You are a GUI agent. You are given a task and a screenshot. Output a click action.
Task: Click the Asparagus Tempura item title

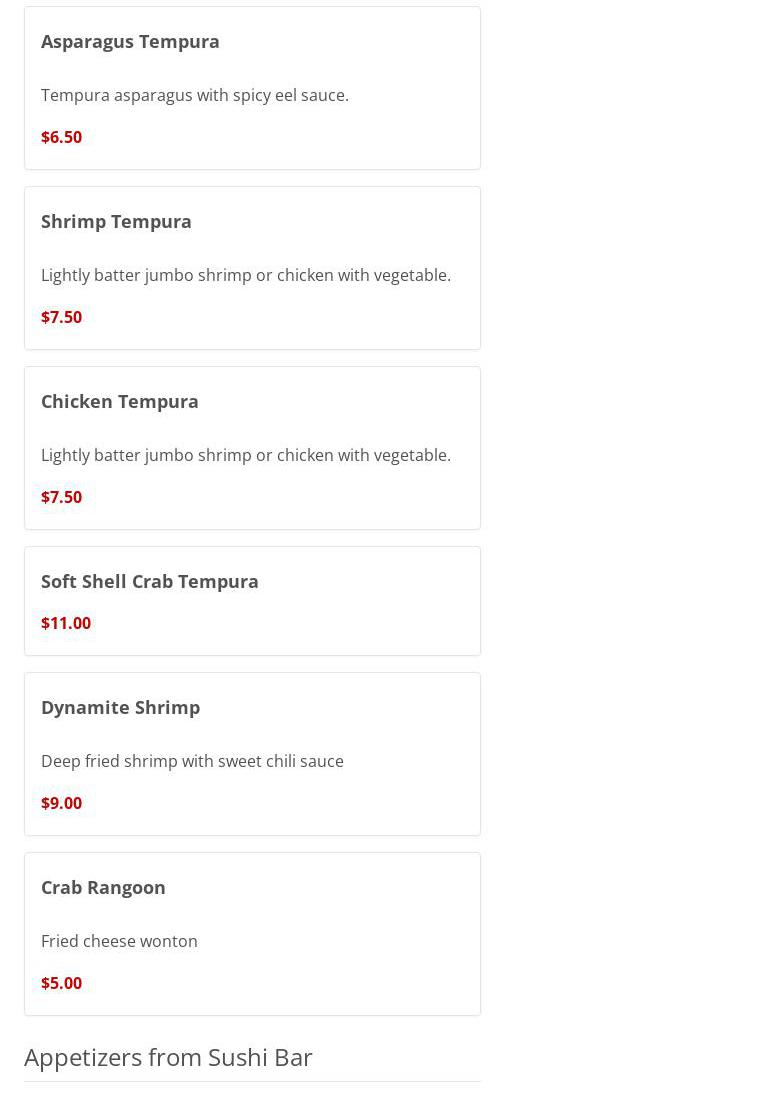pyautogui.click(x=130, y=41)
